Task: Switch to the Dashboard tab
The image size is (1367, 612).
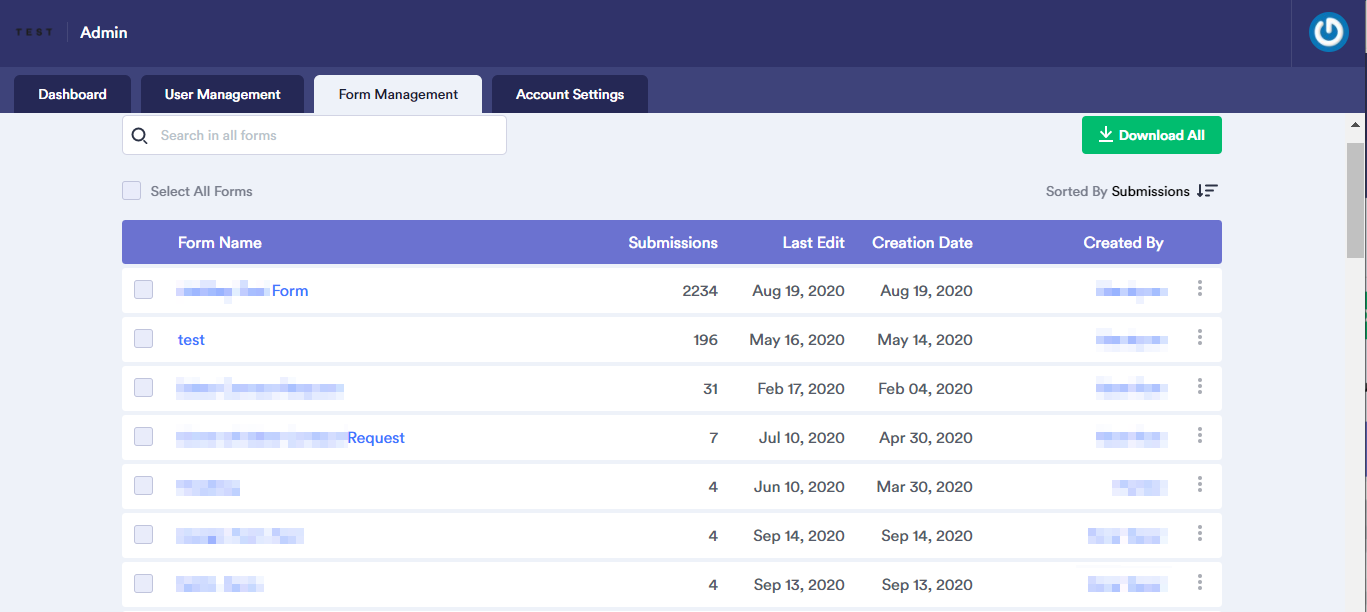Action: point(72,95)
